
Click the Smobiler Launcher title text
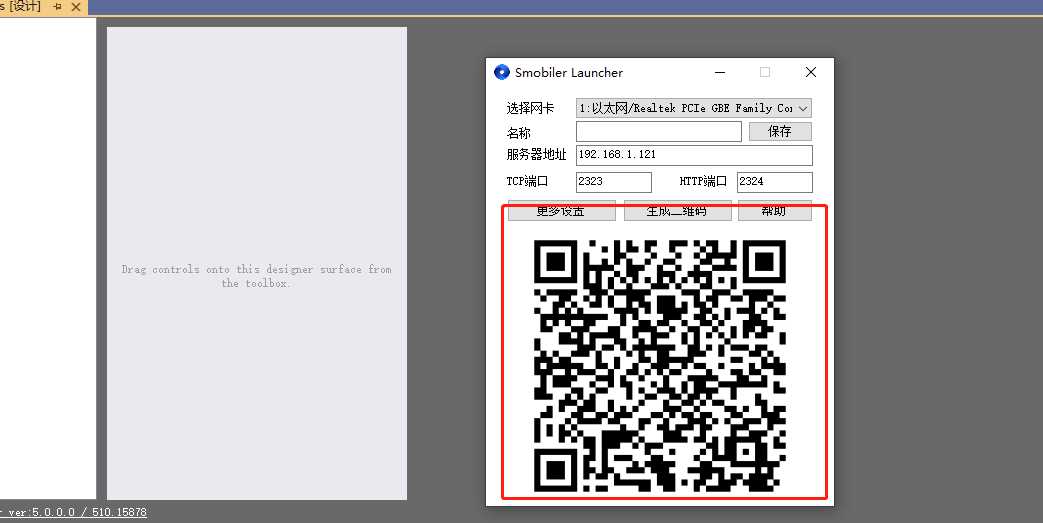pyautogui.click(x=569, y=73)
